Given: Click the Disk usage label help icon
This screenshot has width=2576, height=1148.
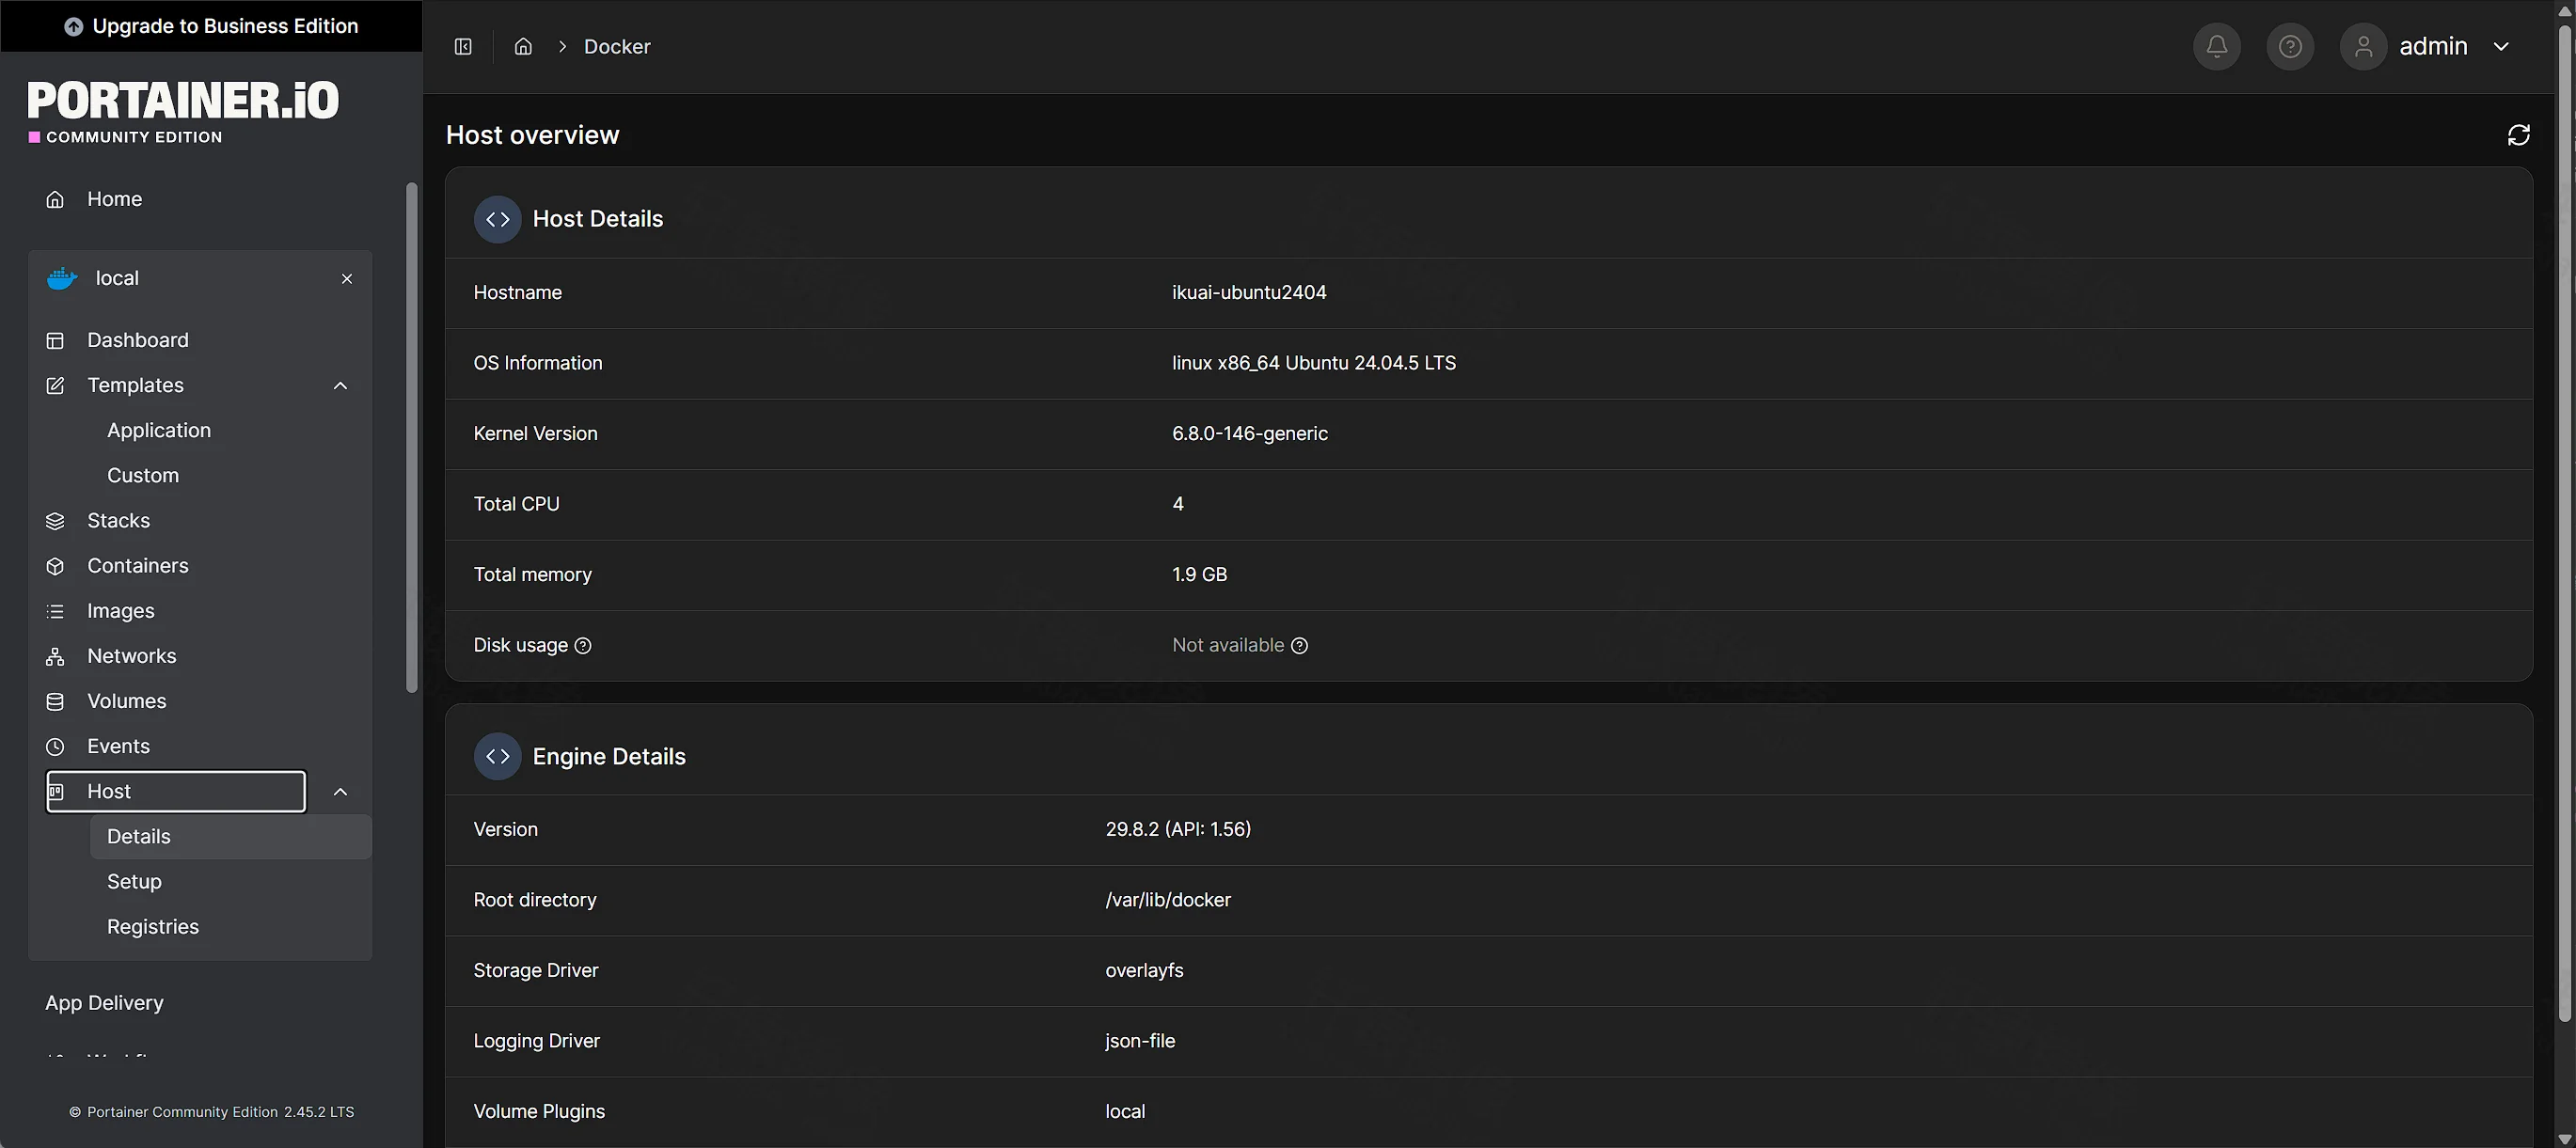Looking at the screenshot, I should (583, 646).
